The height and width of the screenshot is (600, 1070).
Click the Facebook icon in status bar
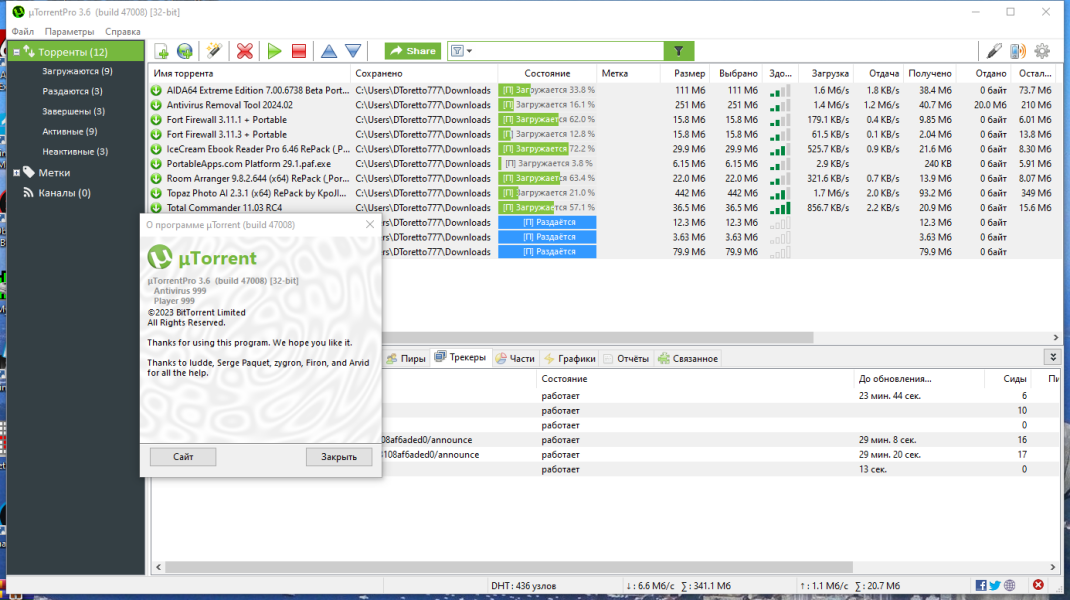[981, 586]
